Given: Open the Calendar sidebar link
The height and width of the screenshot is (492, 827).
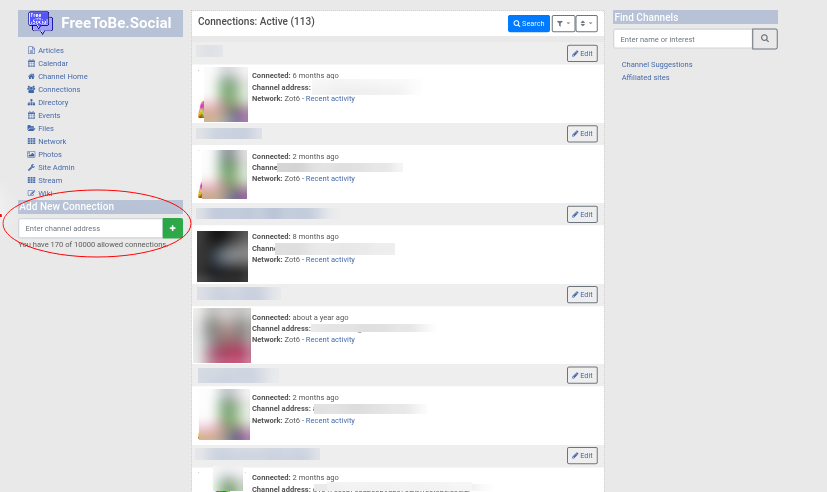Looking at the screenshot, I should click(53, 63).
